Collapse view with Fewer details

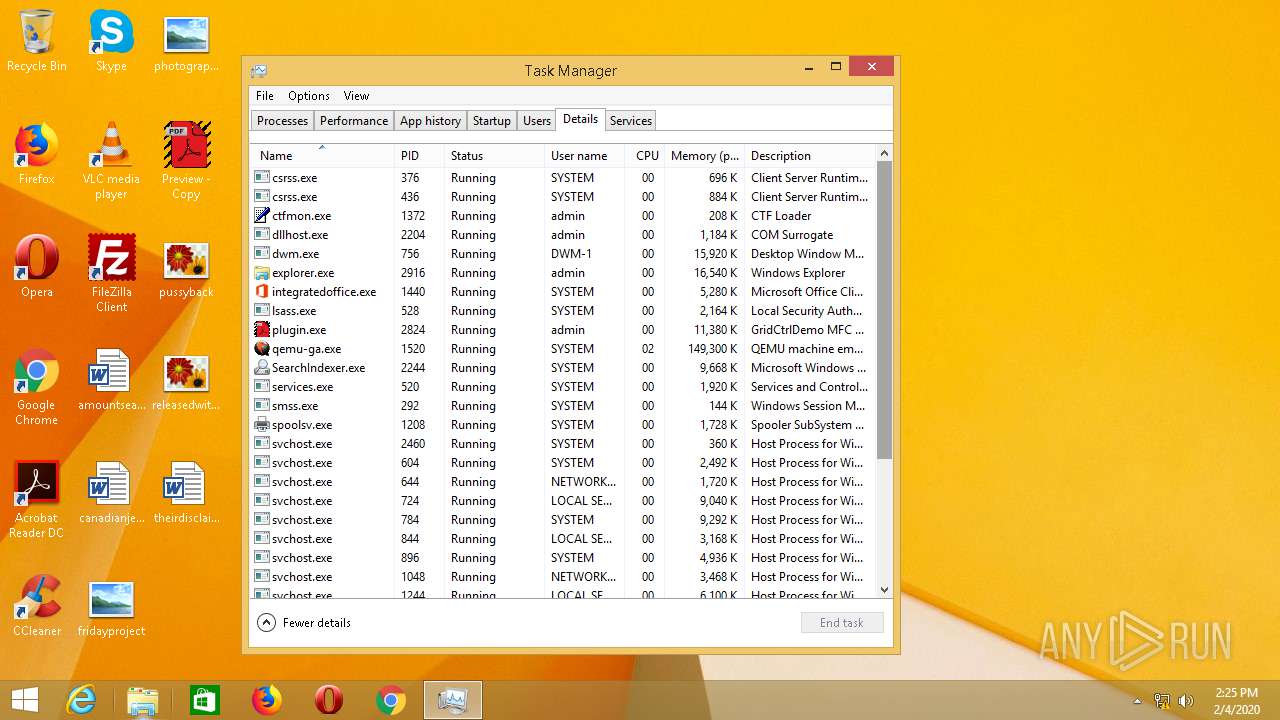(x=305, y=623)
